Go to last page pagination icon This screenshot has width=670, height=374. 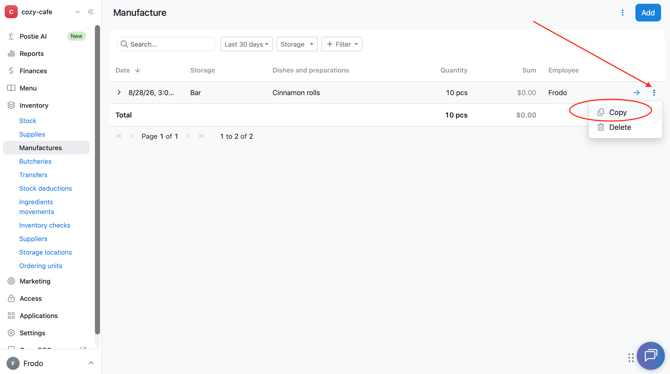pos(200,136)
